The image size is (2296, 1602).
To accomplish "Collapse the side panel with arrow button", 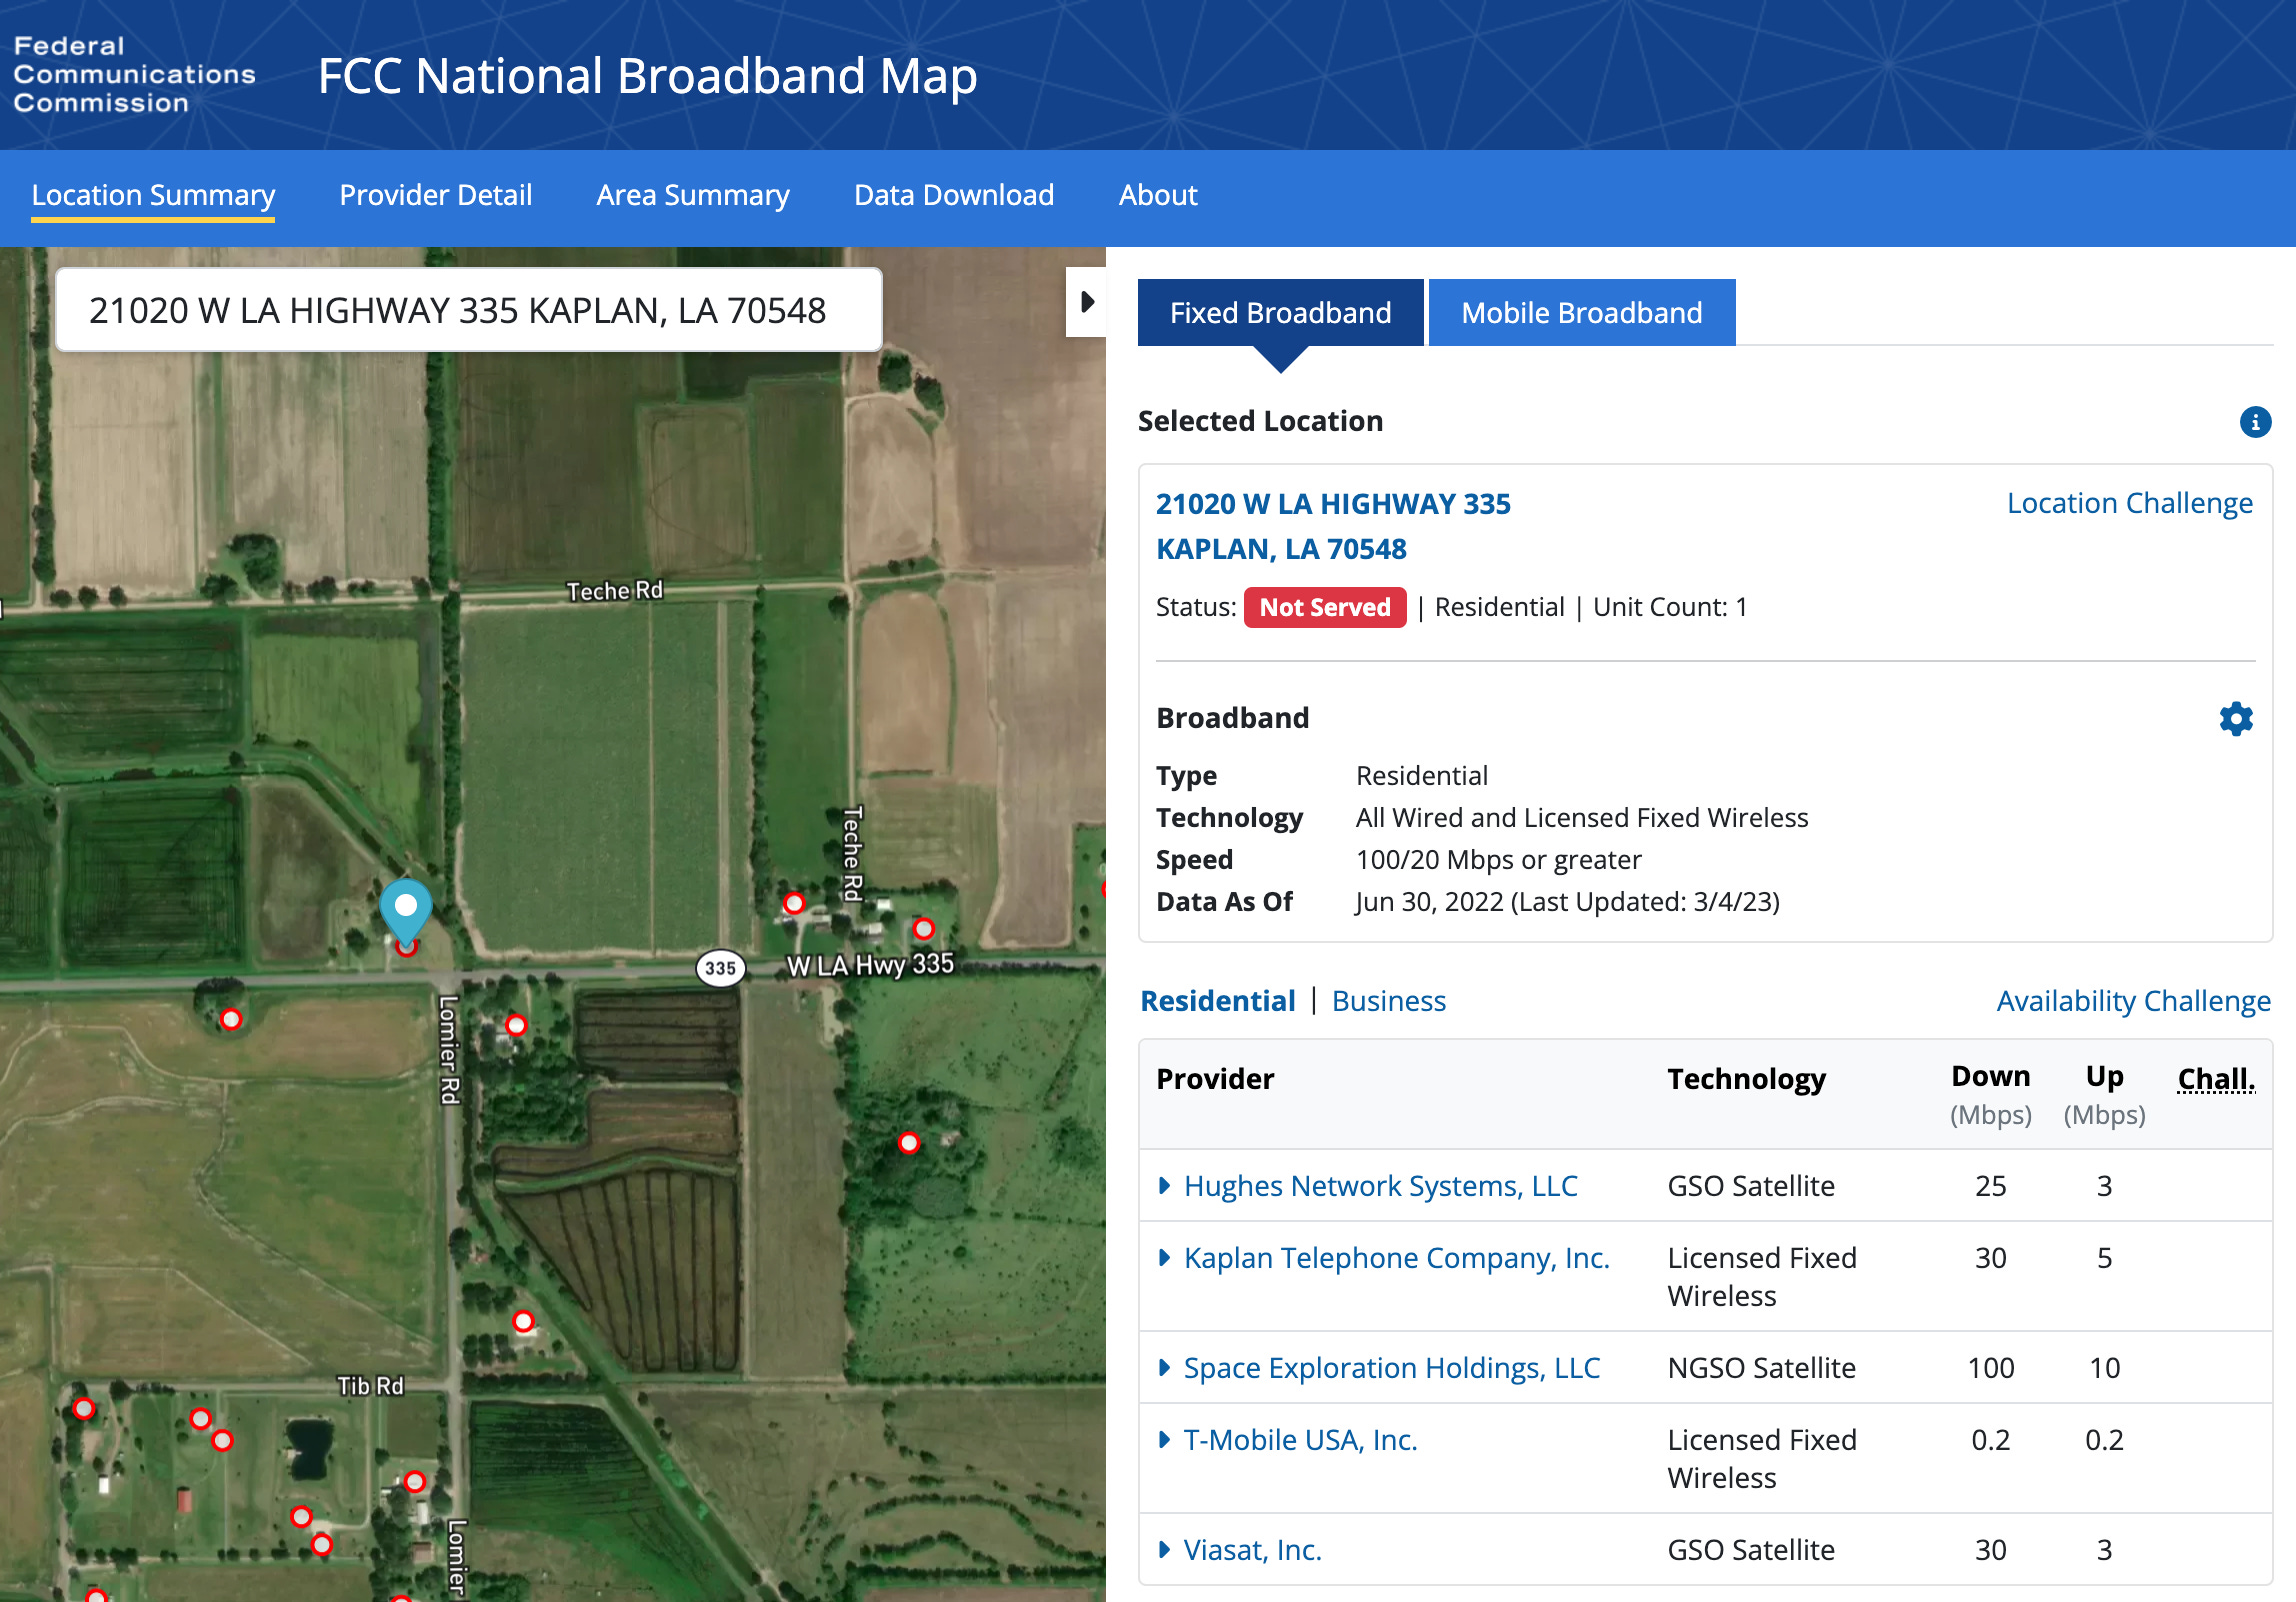I will pyautogui.click(x=1087, y=302).
